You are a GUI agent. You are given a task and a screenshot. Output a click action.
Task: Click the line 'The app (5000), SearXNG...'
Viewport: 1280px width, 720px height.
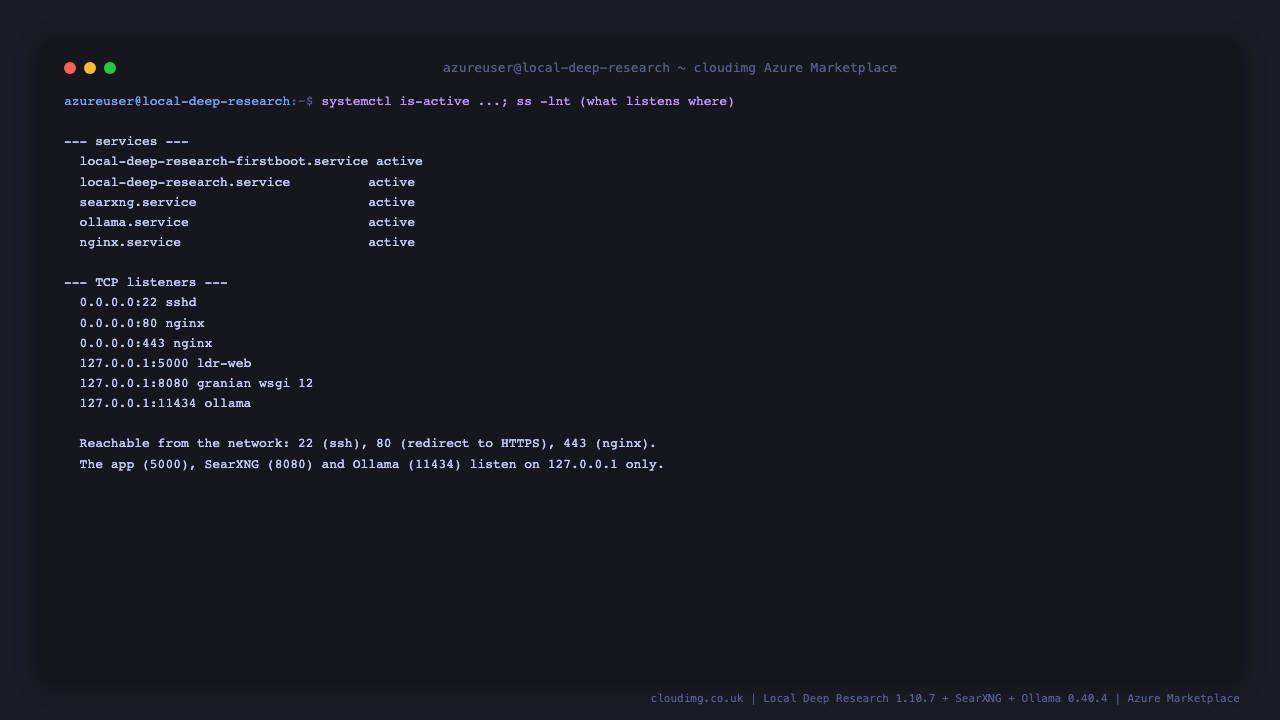[x=372, y=464]
